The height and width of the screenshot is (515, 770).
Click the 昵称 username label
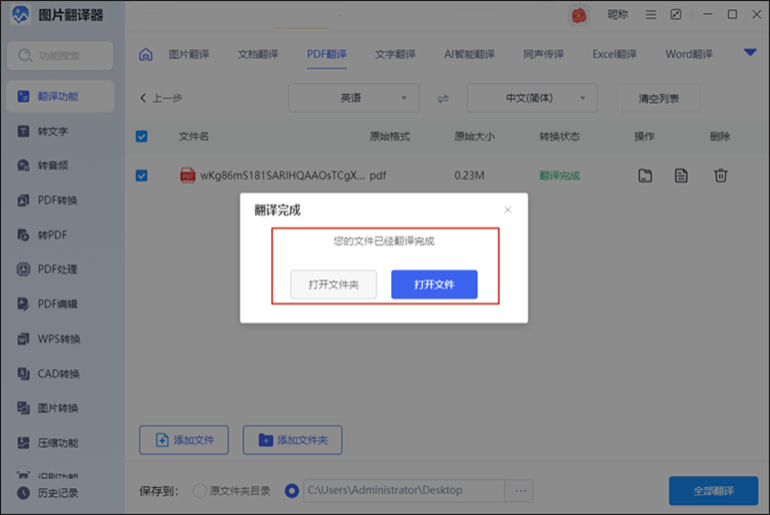617,15
